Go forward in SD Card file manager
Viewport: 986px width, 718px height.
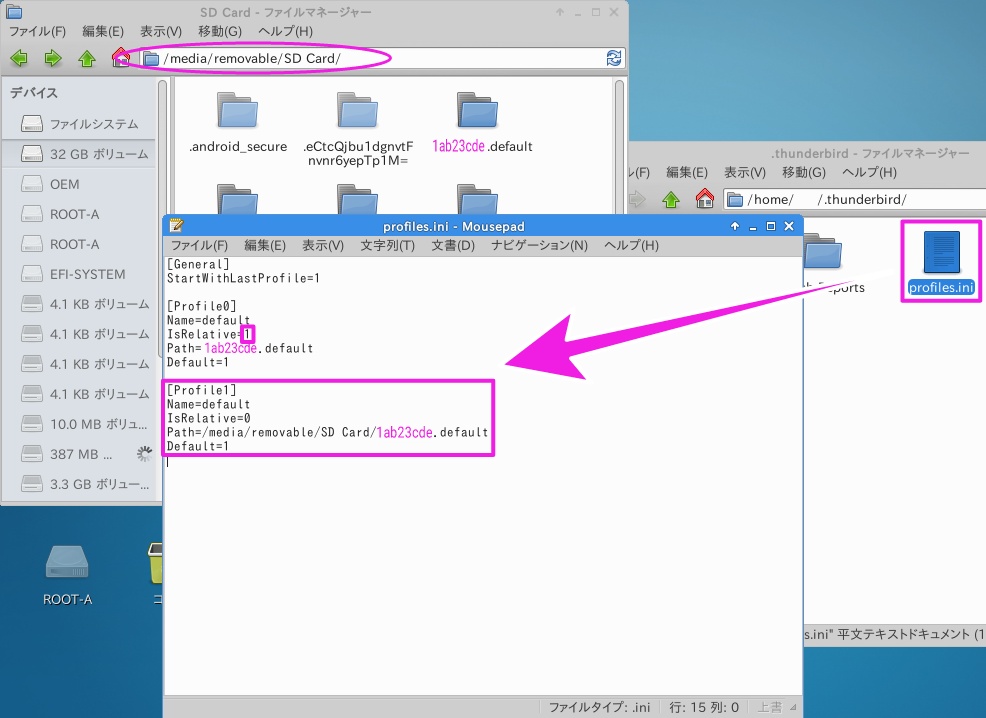(x=53, y=58)
